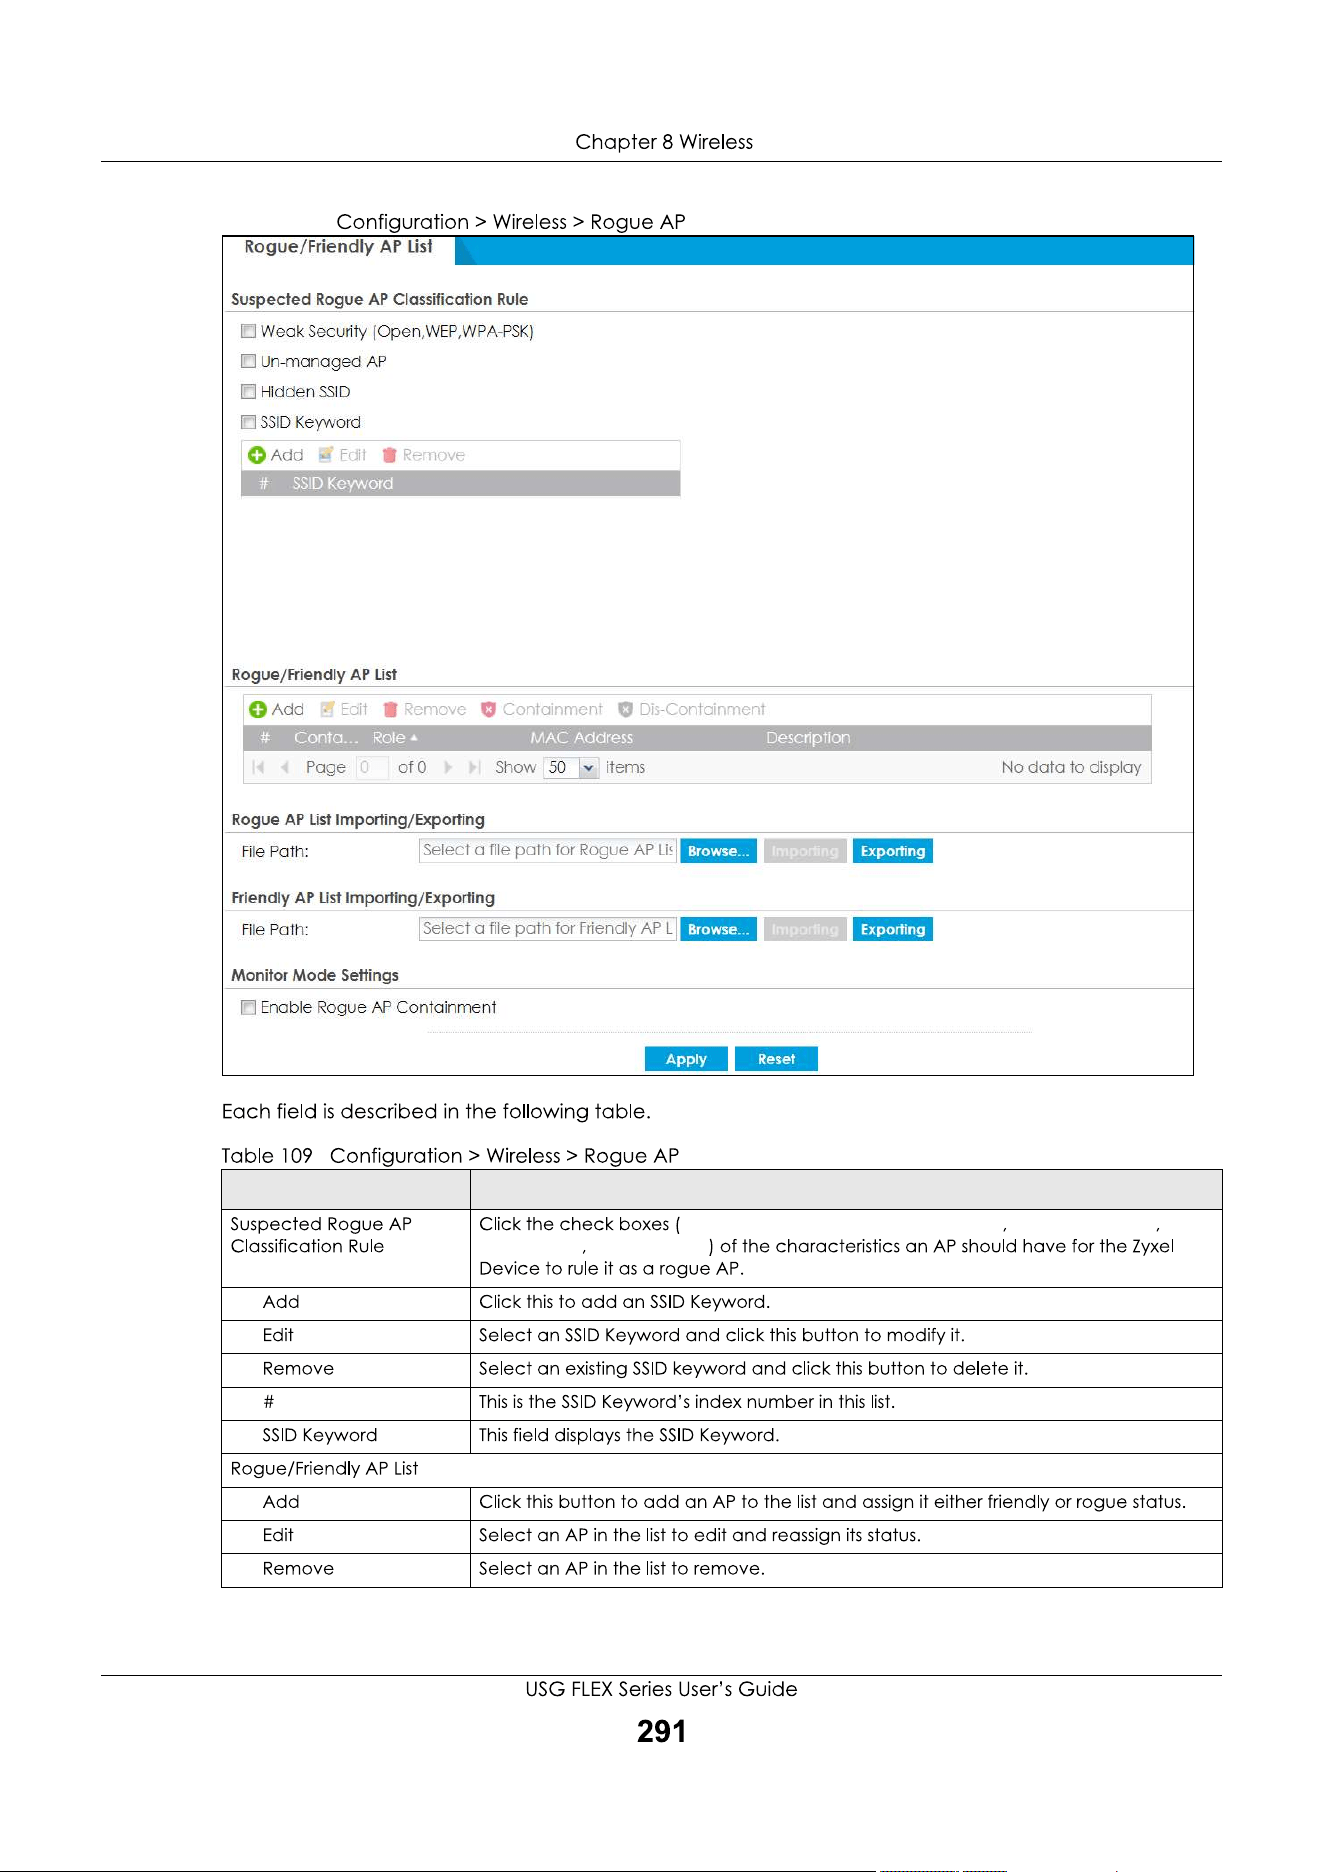Click page number 291
This screenshot has height=1872, width=1324.
coord(662,1732)
